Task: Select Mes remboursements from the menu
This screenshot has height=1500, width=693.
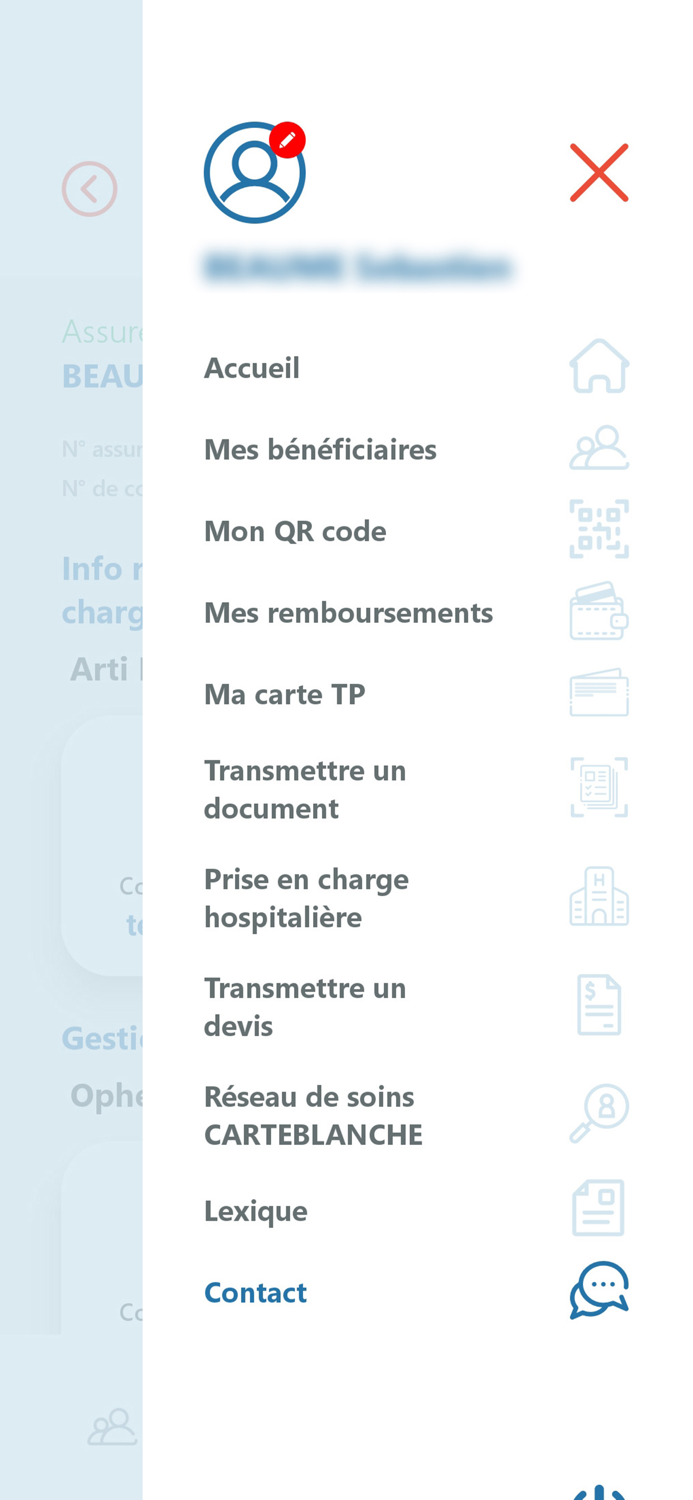Action: [349, 612]
